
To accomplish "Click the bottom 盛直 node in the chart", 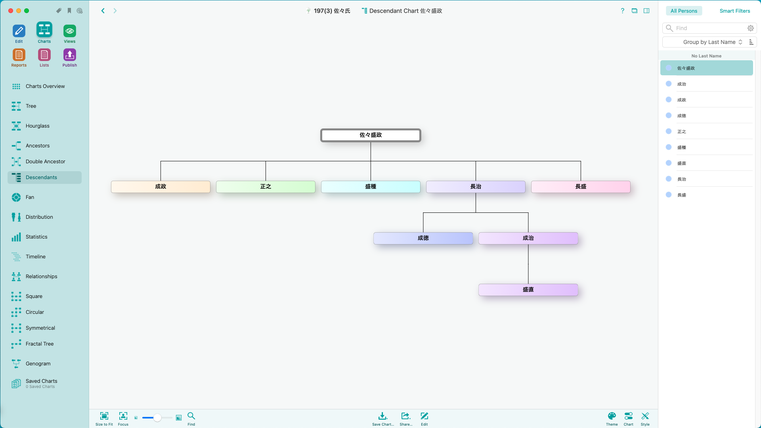I will pos(528,290).
